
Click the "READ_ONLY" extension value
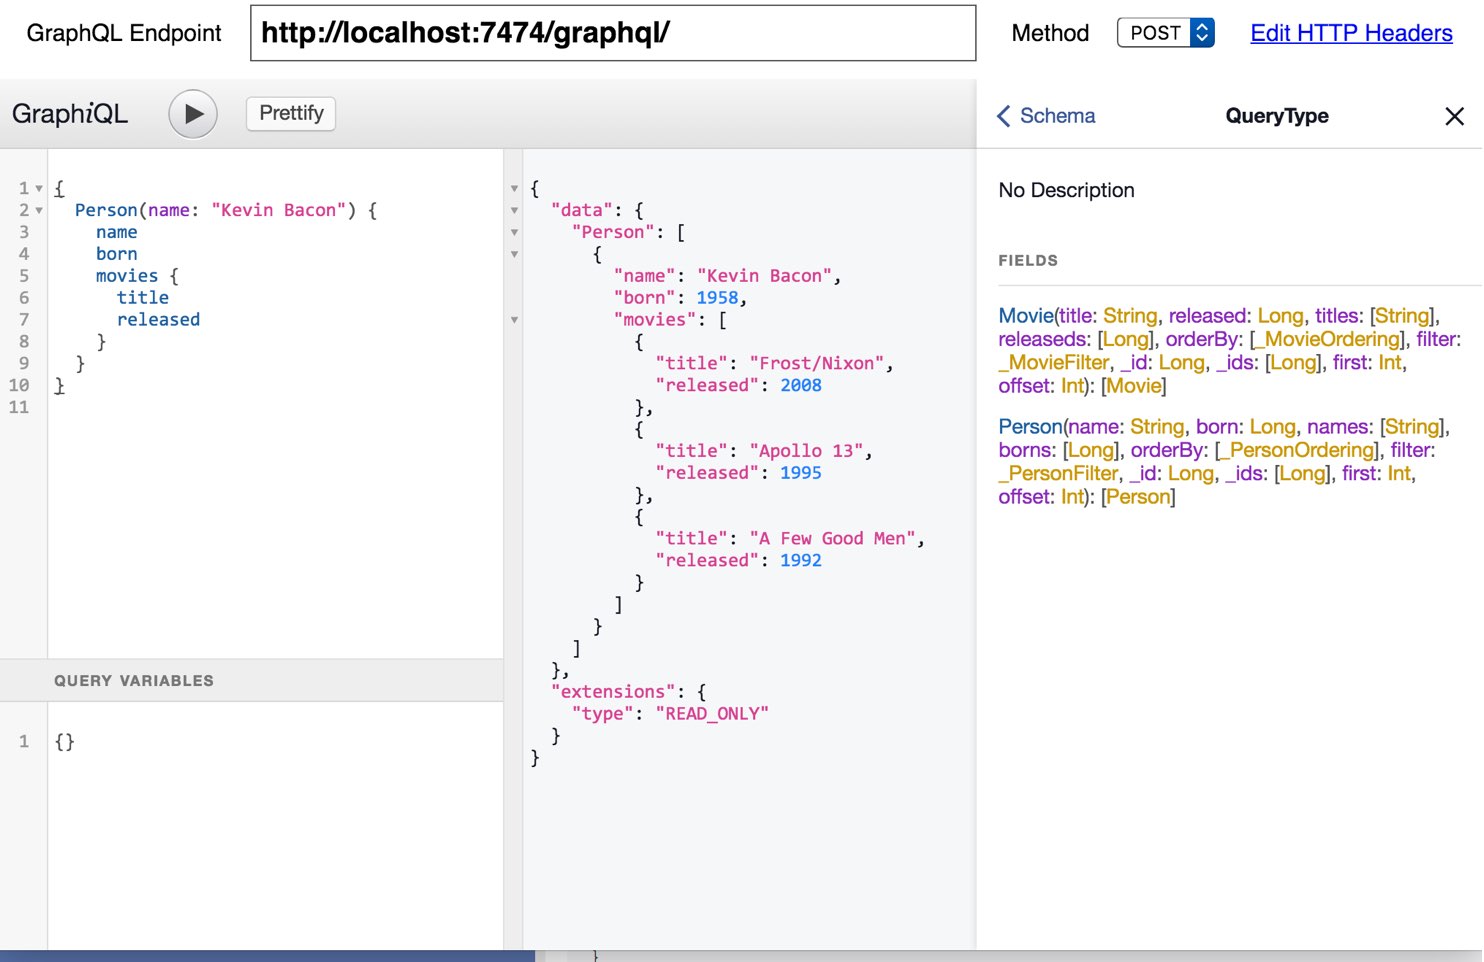pyautogui.click(x=712, y=714)
